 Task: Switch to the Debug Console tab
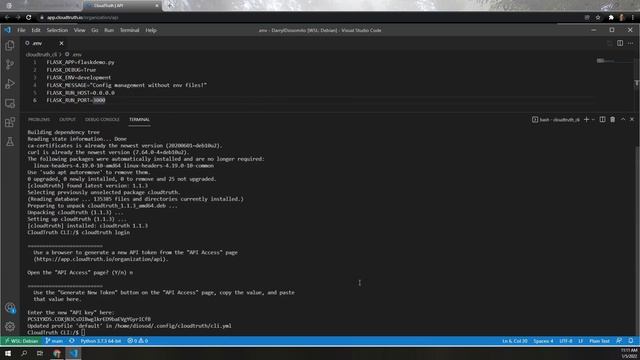point(102,120)
